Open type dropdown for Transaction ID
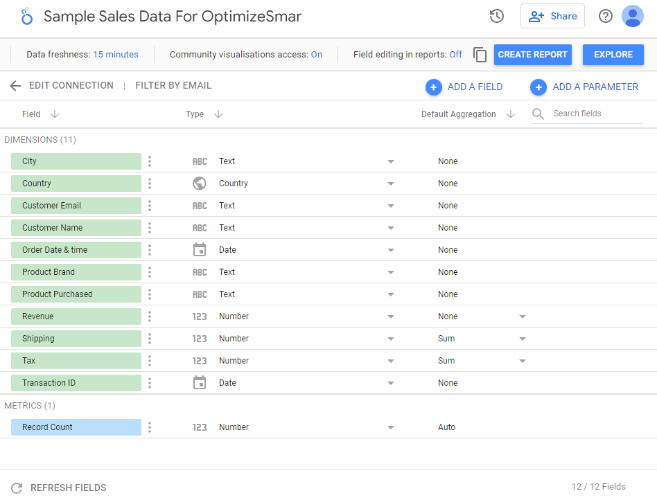 391,383
